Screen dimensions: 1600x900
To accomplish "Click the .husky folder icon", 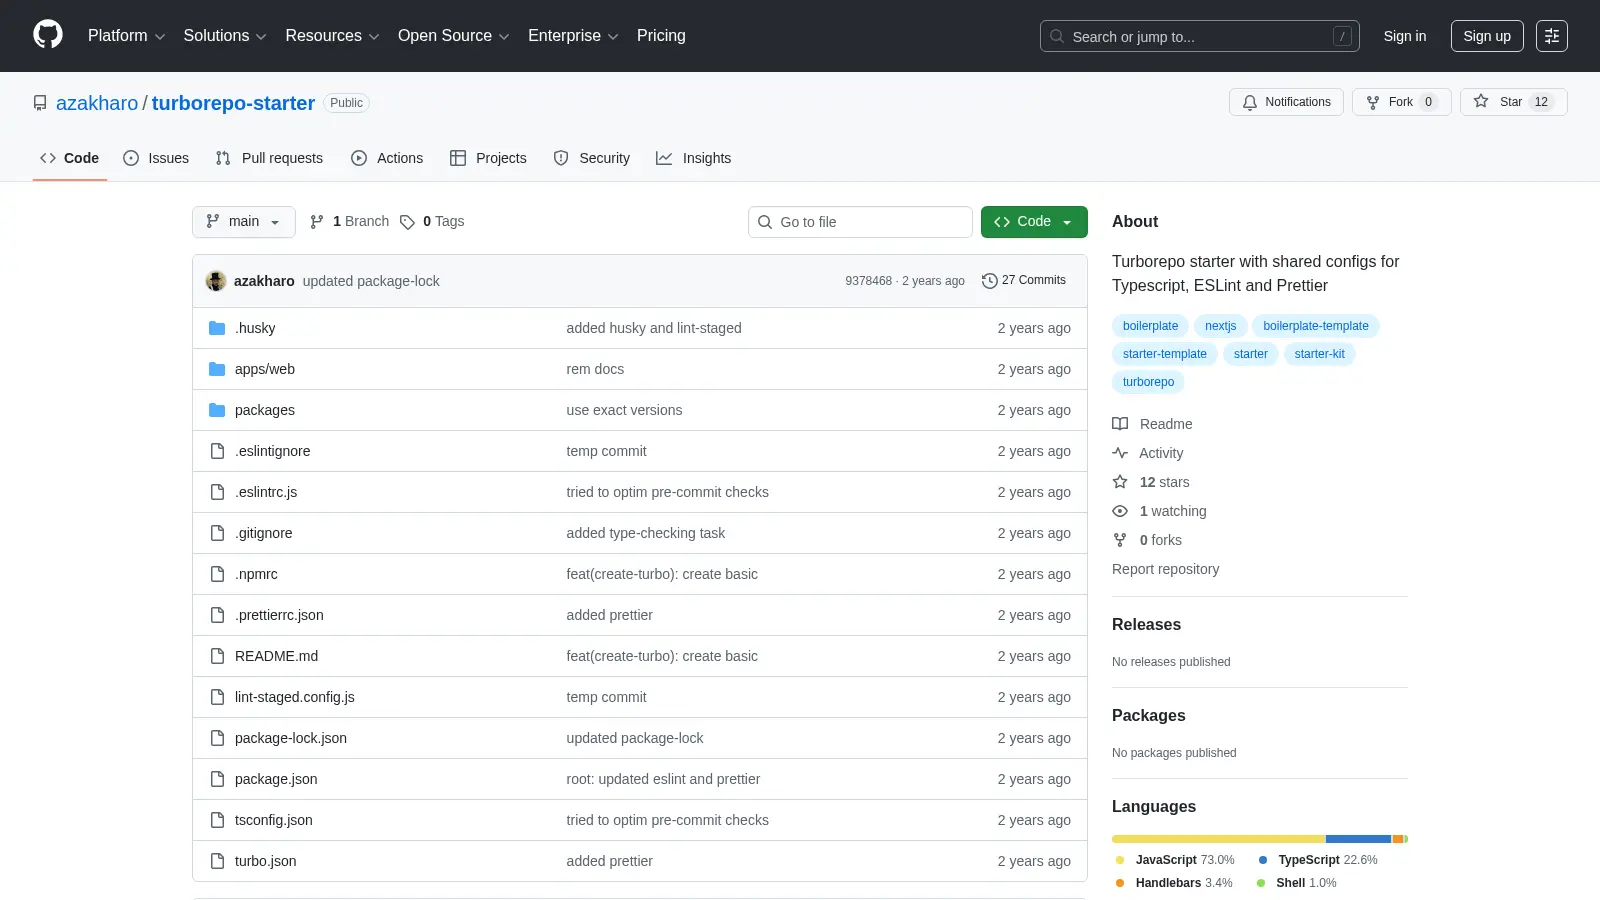I will coord(217,328).
